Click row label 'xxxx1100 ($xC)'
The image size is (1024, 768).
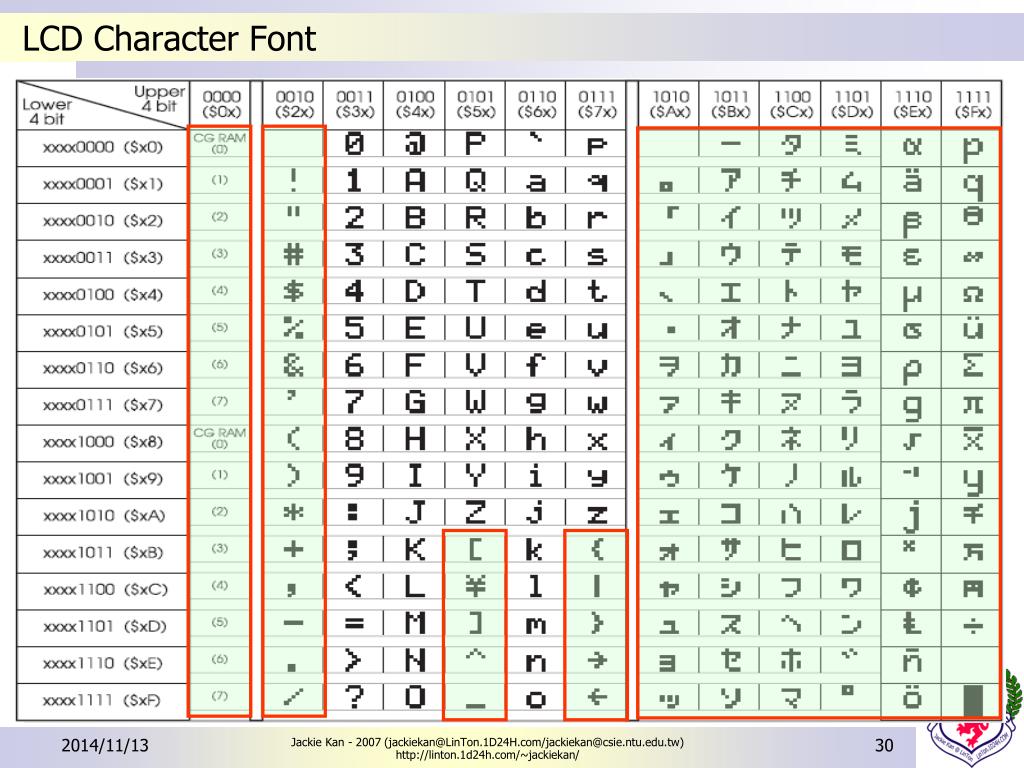click(x=105, y=590)
